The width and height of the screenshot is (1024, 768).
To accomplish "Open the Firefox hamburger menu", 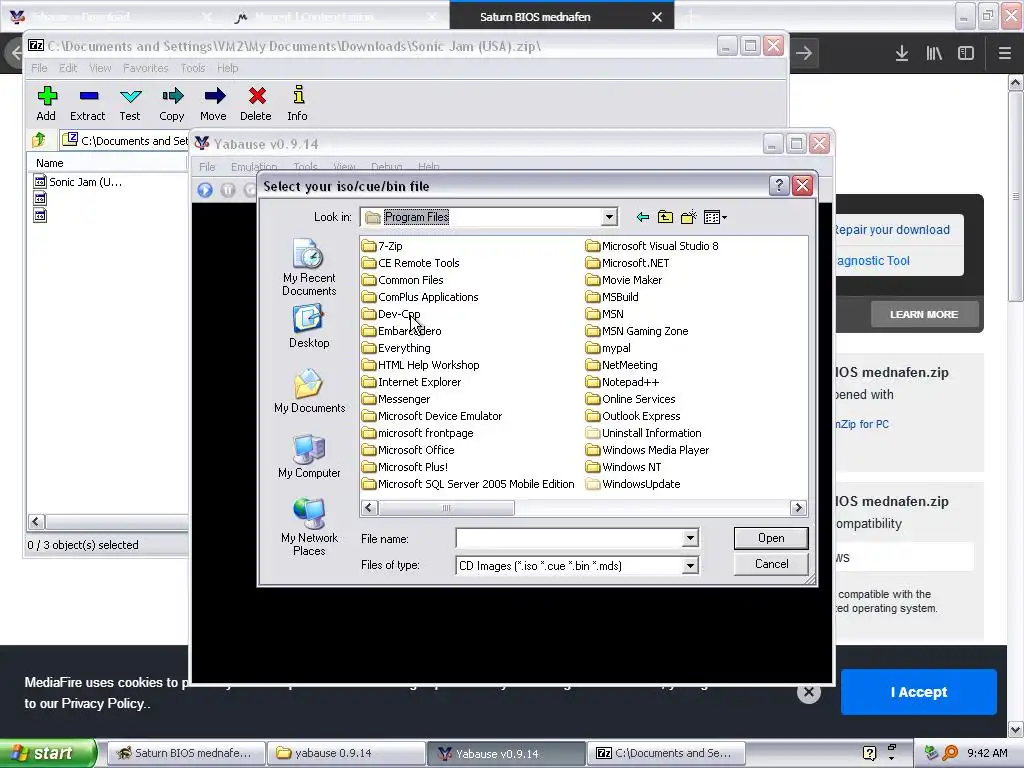I will (1004, 54).
